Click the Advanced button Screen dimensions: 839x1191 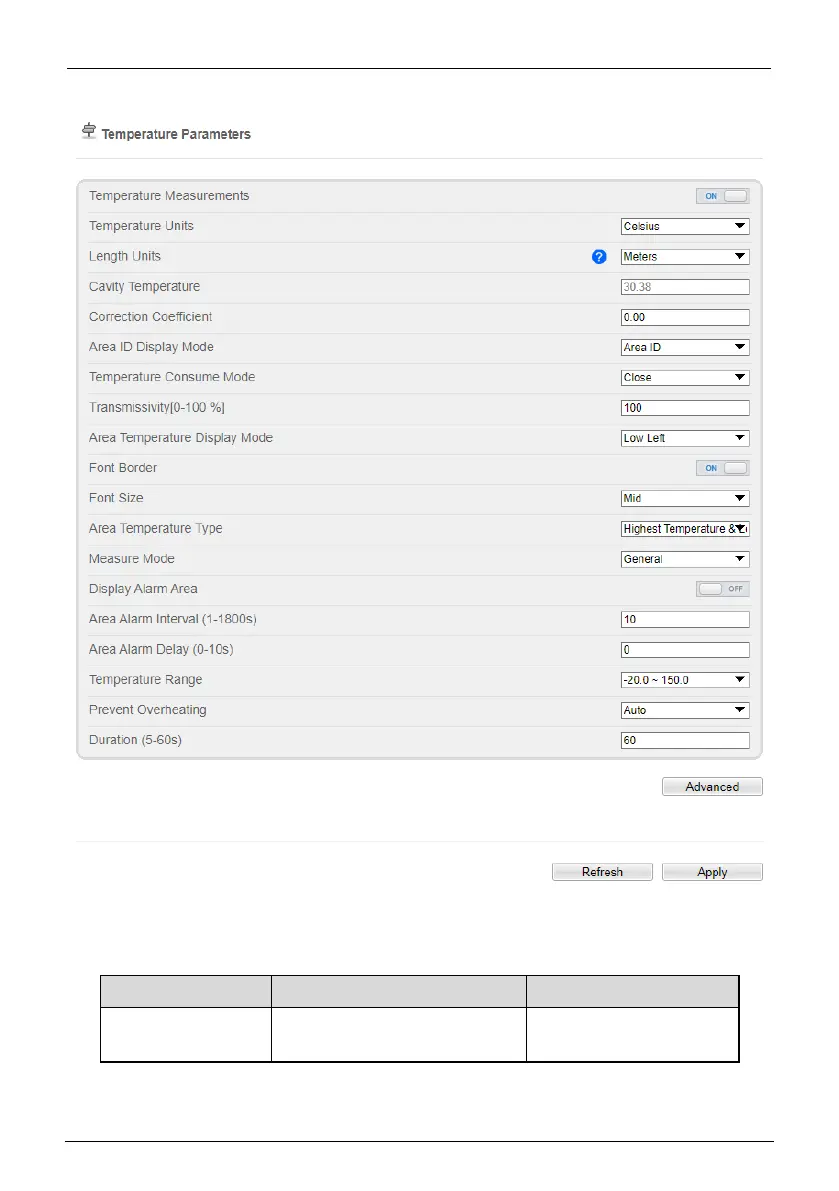point(712,787)
